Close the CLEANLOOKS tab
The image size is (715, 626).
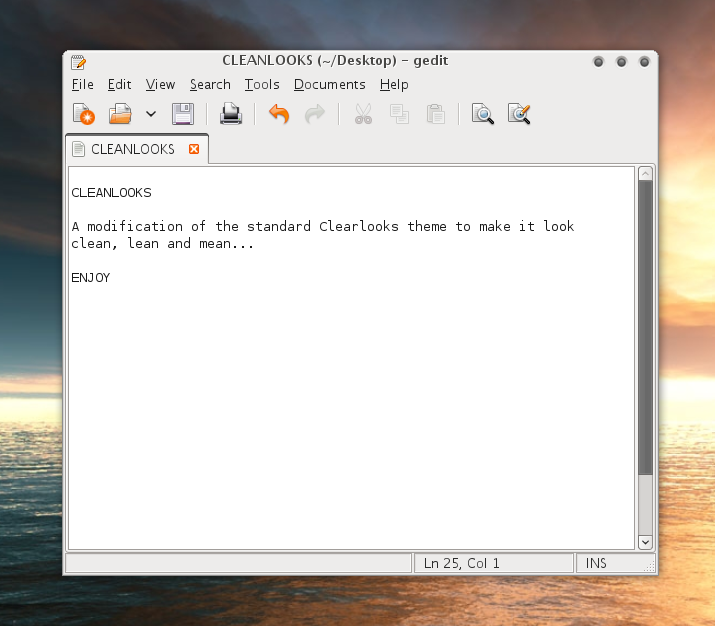194,149
